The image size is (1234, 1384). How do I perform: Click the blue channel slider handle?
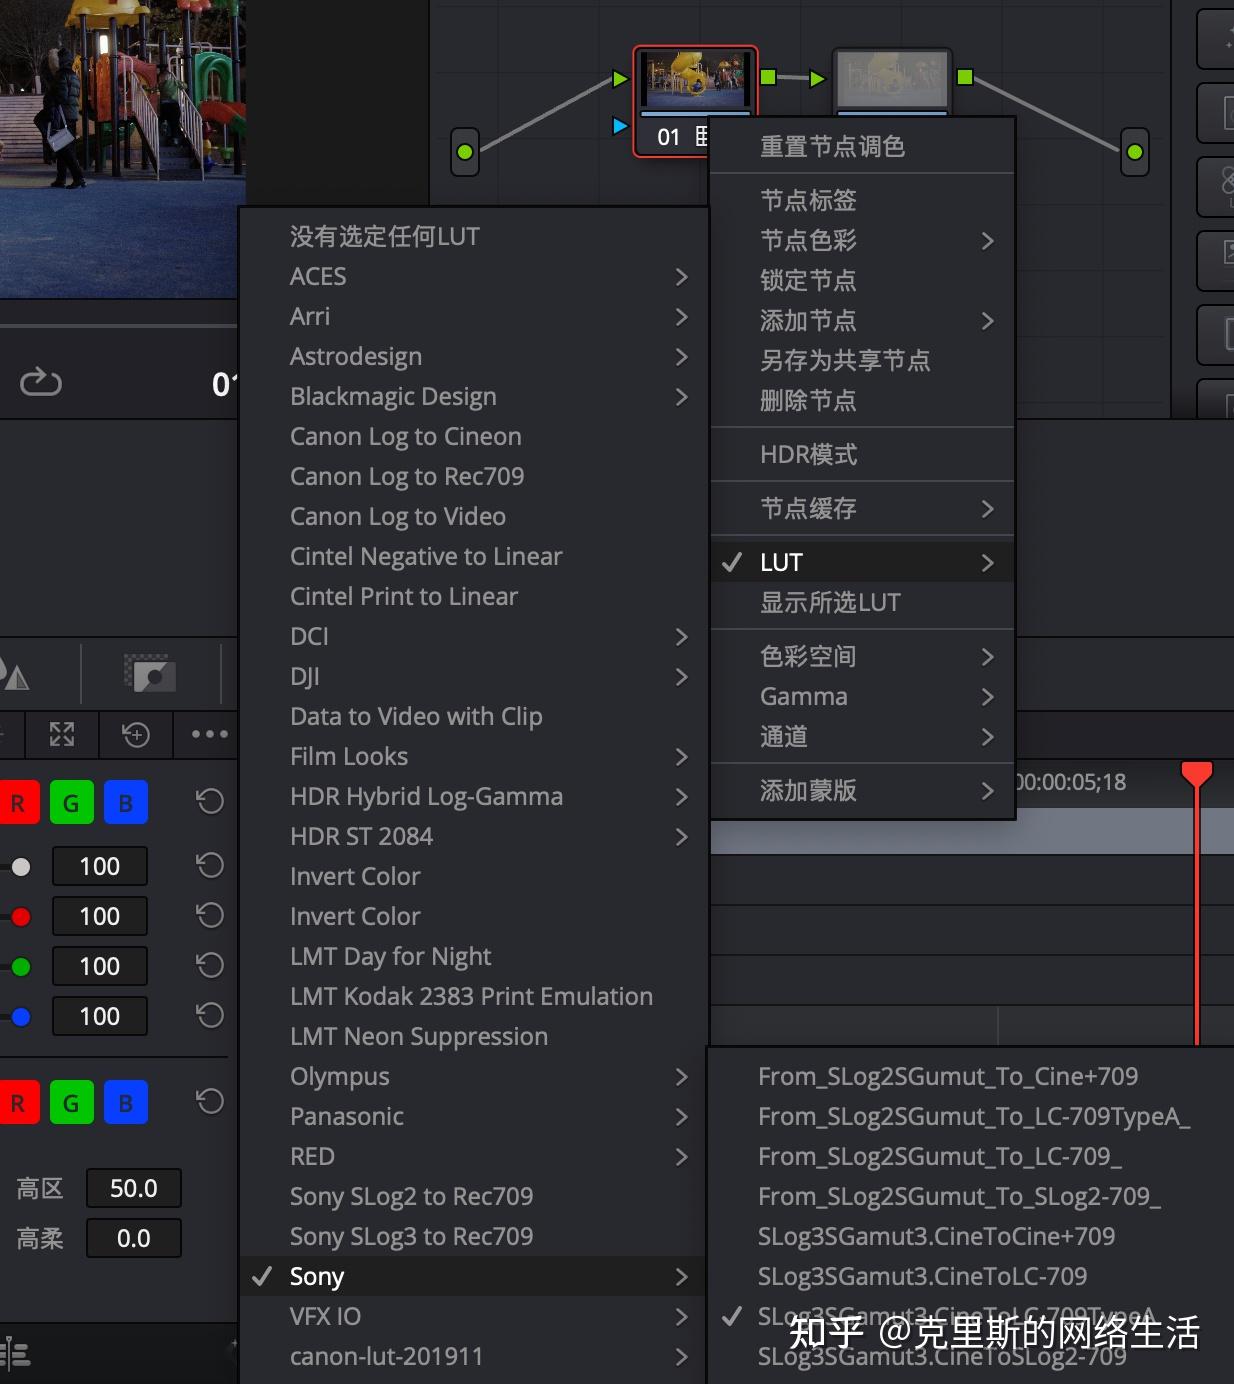(22, 1016)
